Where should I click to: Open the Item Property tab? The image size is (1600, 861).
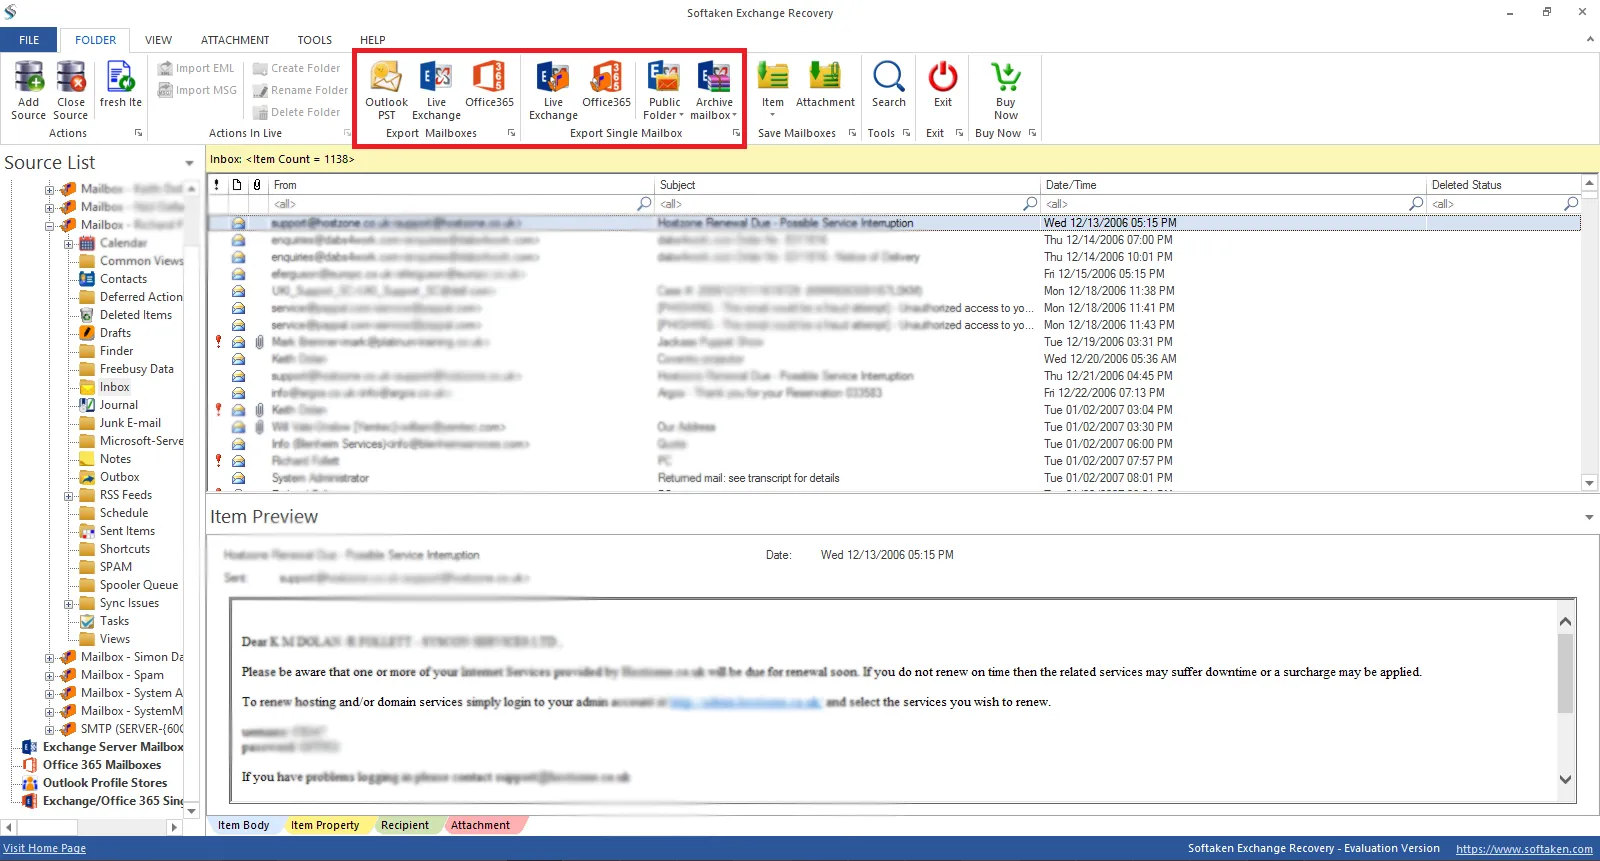tap(324, 825)
